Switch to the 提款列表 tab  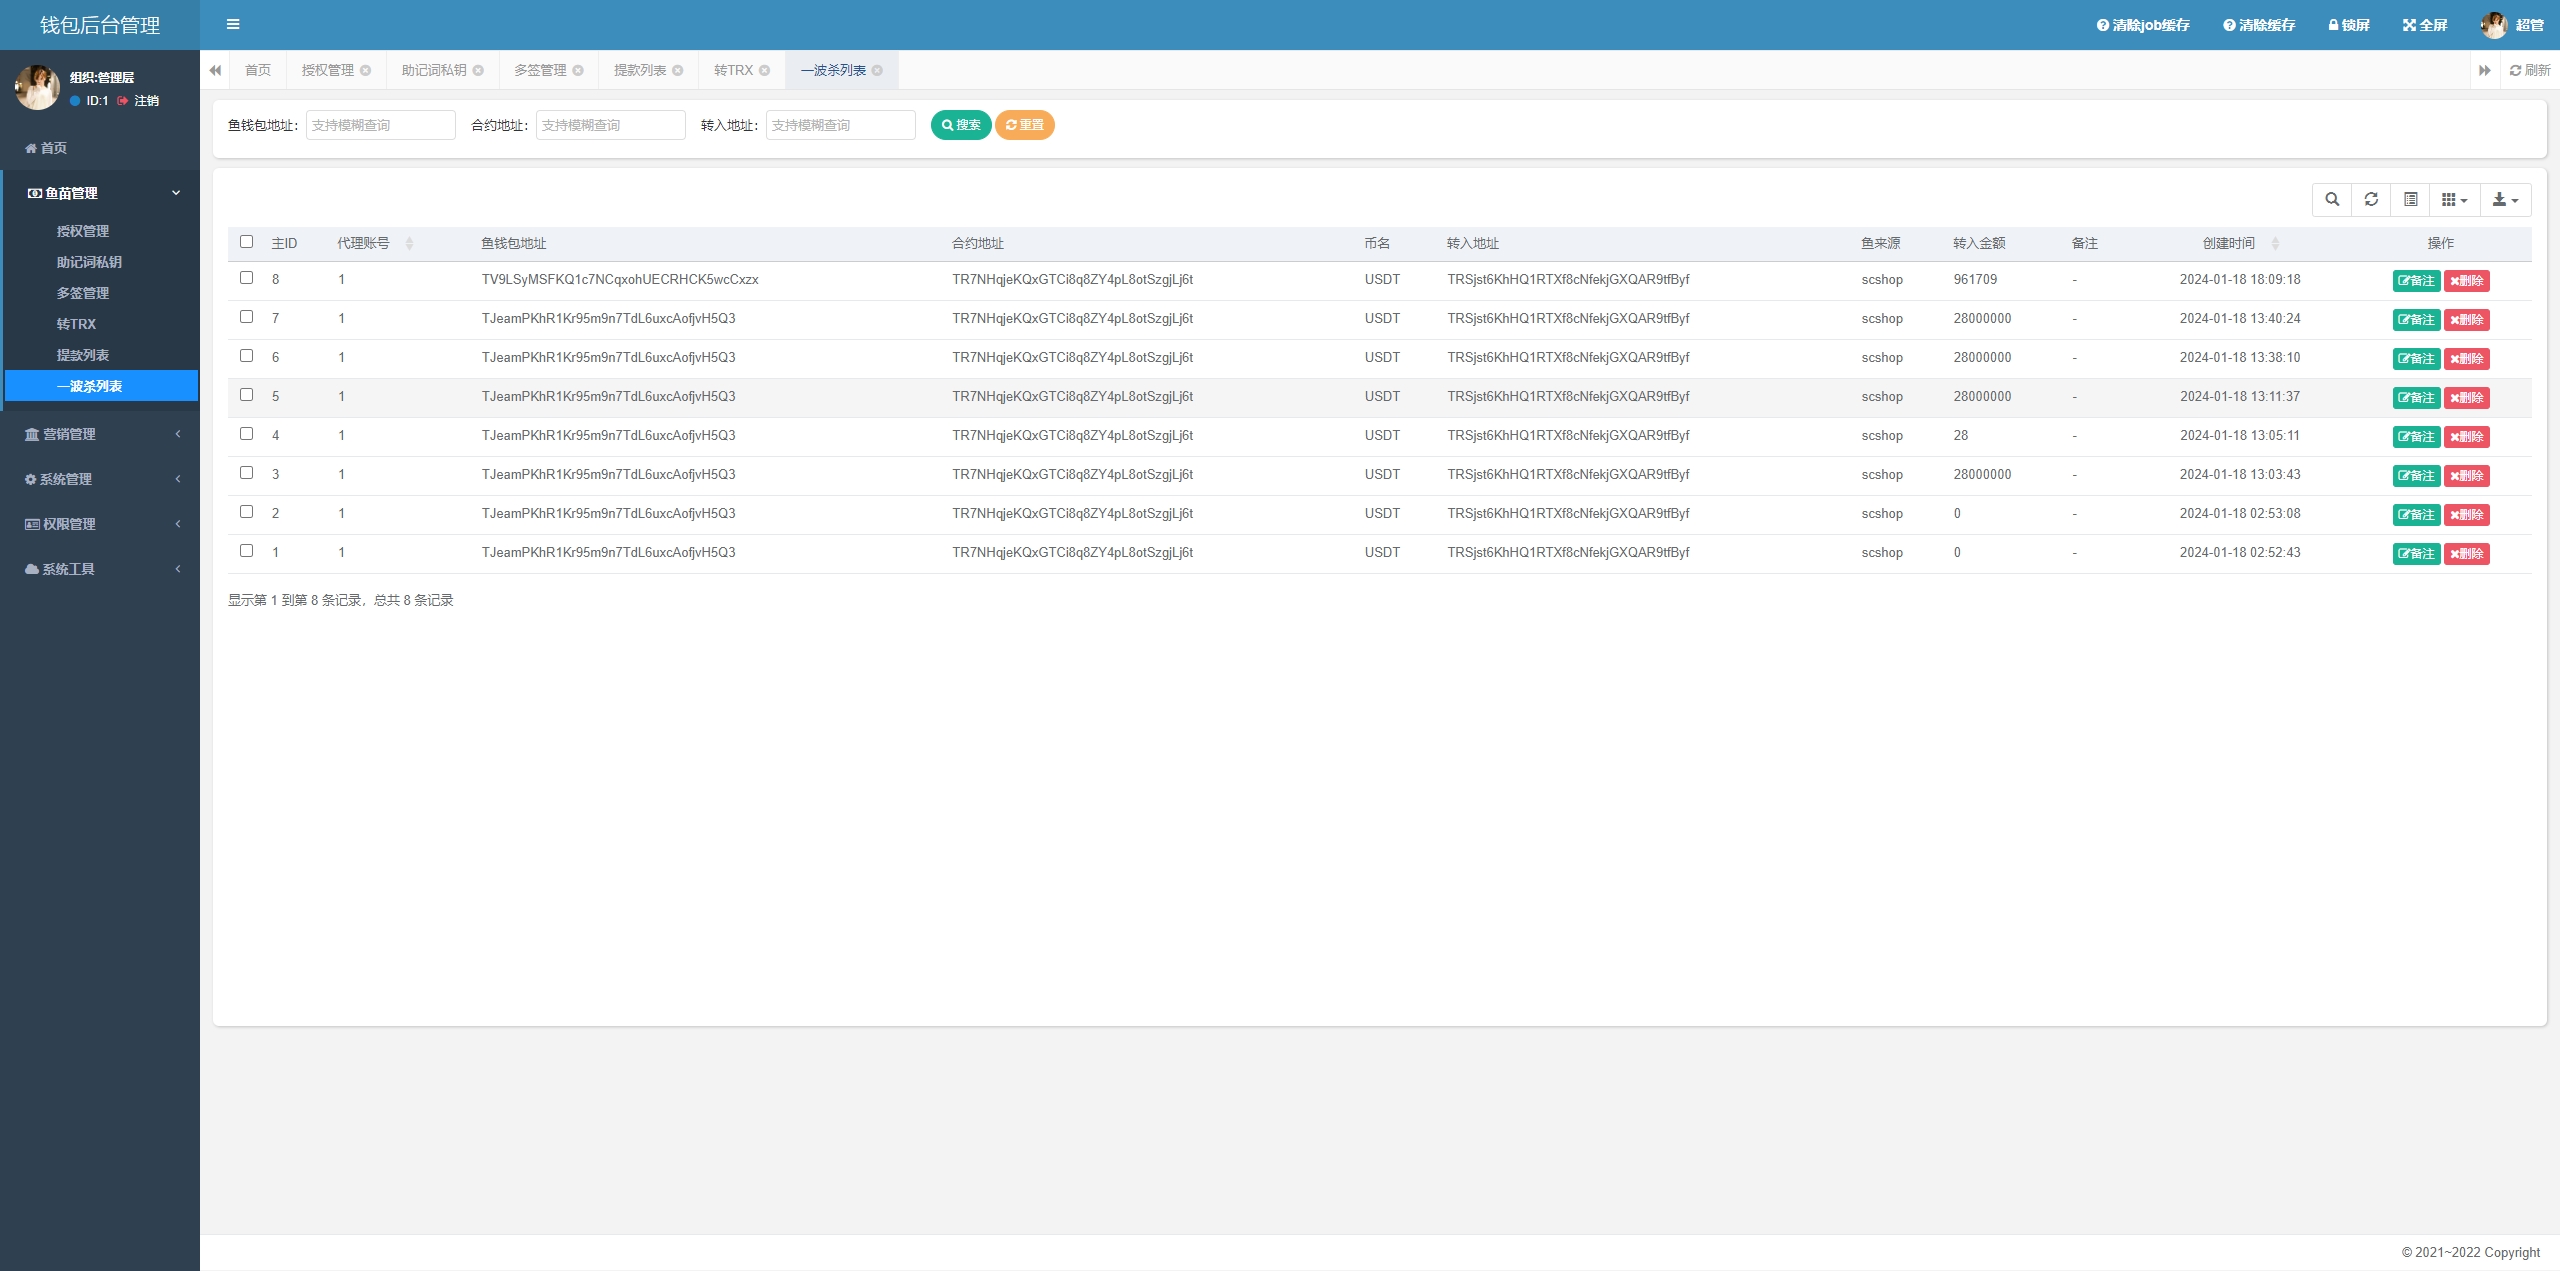click(x=640, y=71)
